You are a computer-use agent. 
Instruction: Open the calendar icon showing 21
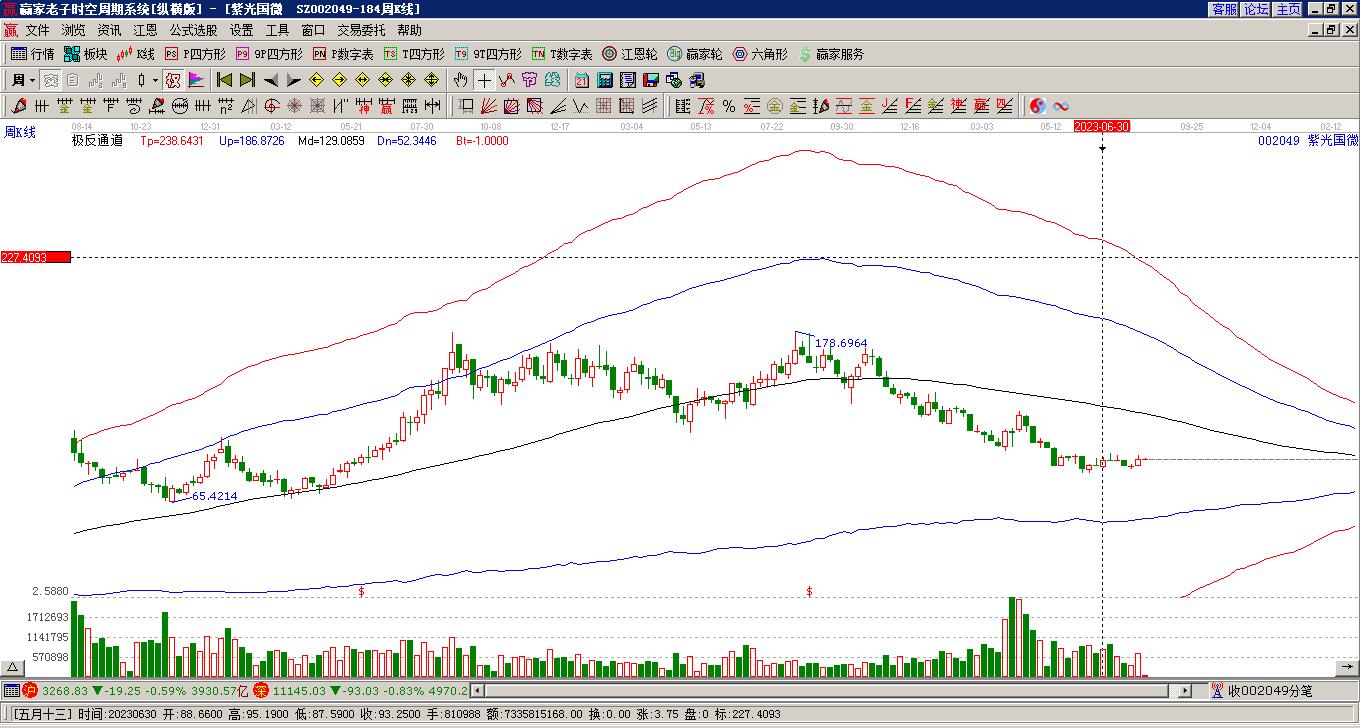(582, 80)
